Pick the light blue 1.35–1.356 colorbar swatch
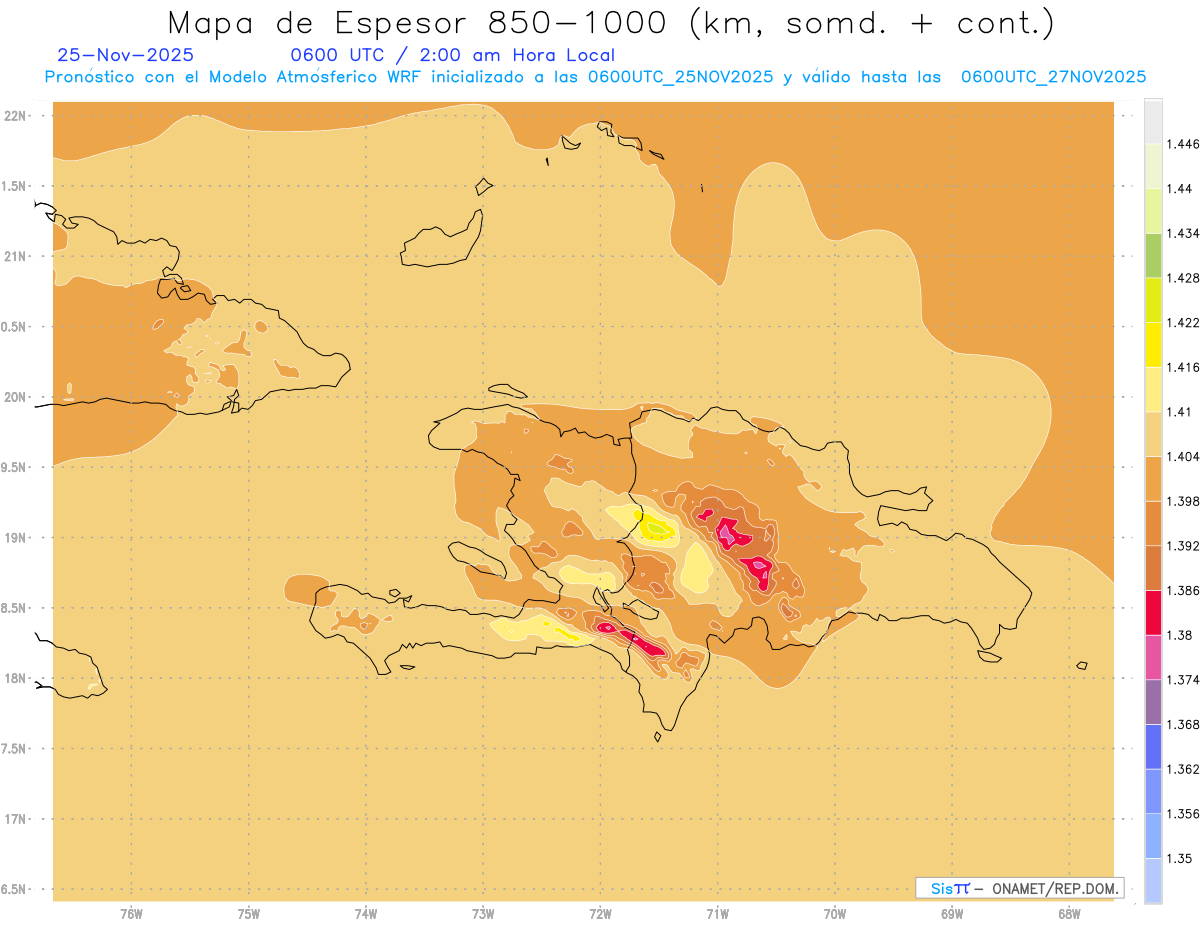Image resolution: width=1200 pixels, height=927 pixels. [1153, 836]
